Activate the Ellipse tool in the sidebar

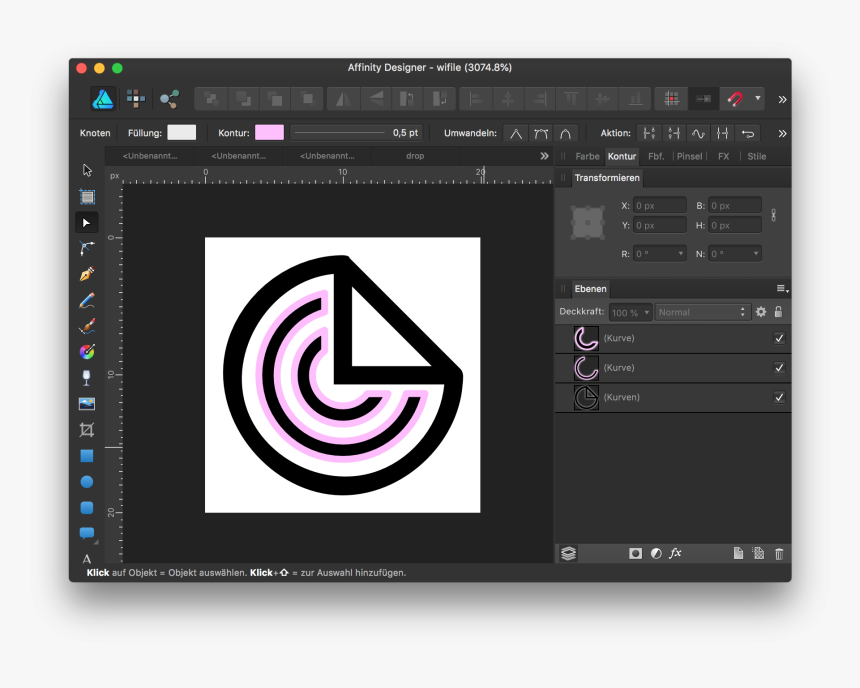click(86, 481)
